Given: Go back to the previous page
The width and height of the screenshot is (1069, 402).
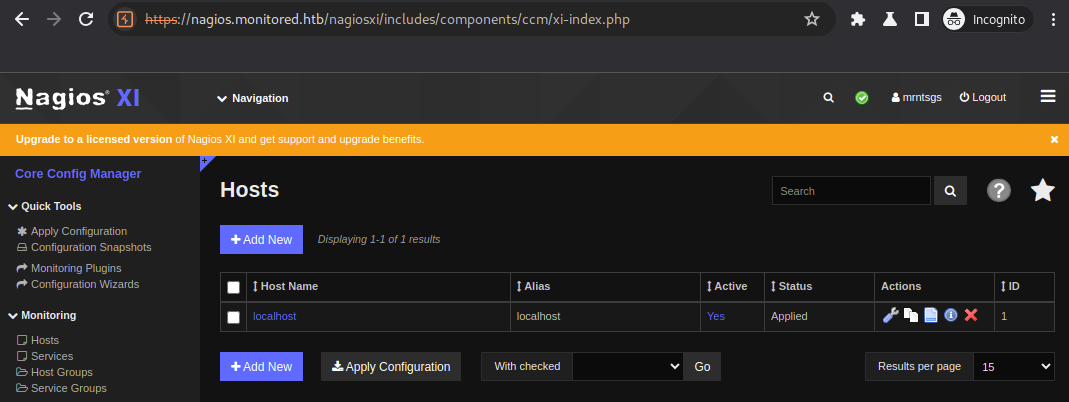Looking at the screenshot, I should 22,19.
